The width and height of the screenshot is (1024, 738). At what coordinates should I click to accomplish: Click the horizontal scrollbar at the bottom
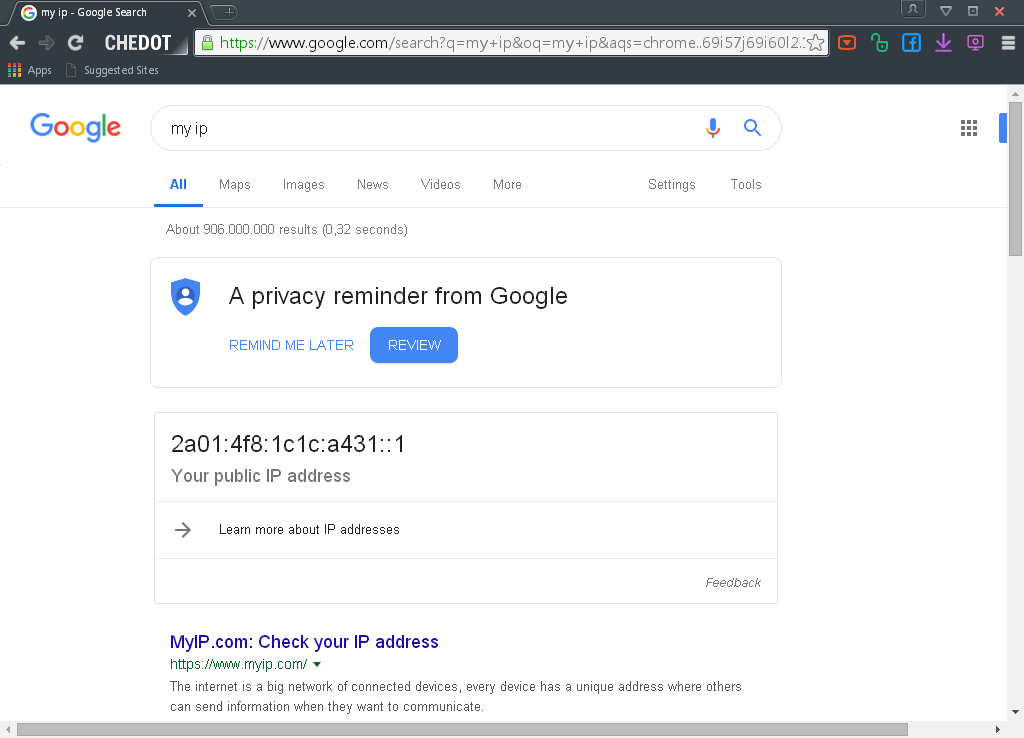pos(461,730)
